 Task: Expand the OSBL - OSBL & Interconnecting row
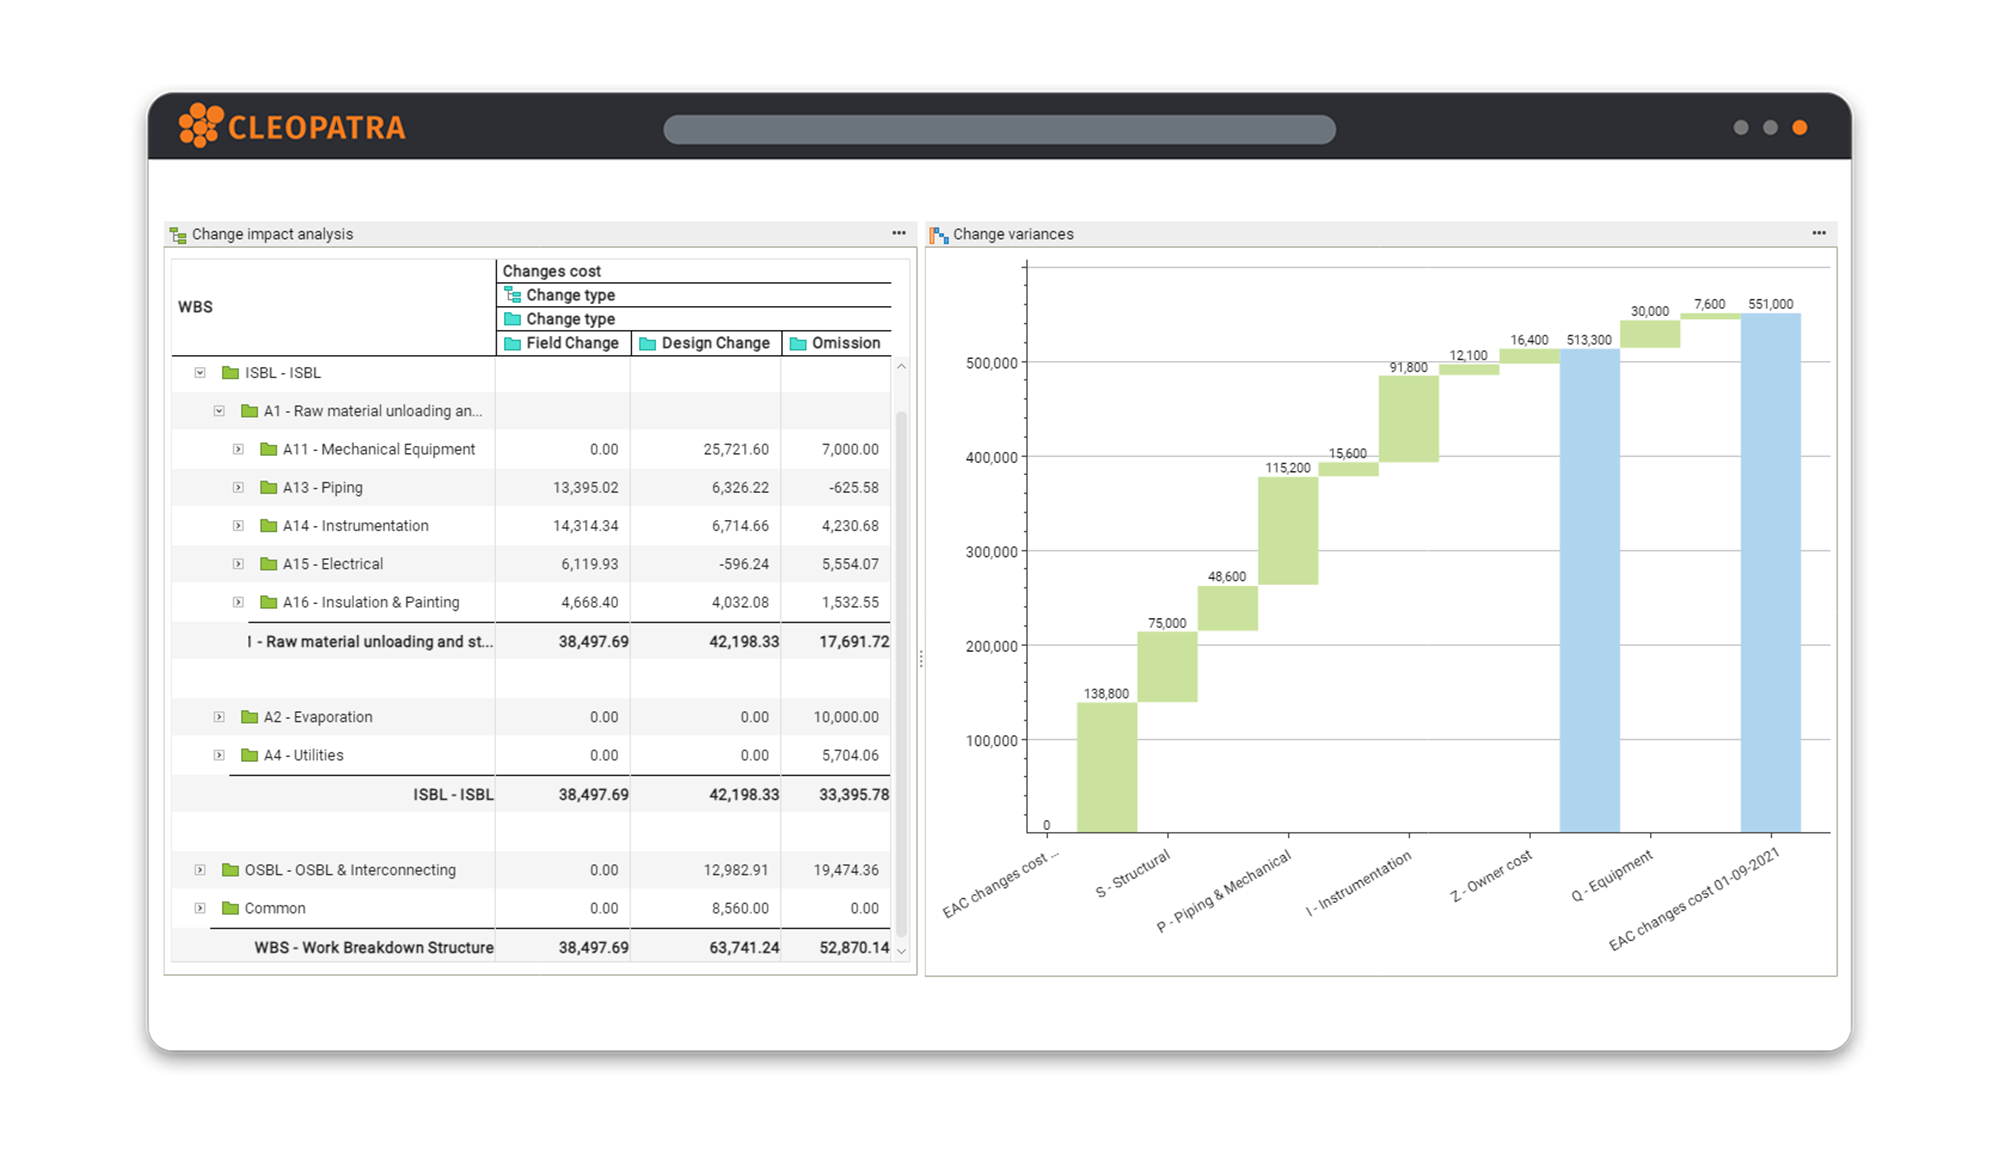[198, 869]
